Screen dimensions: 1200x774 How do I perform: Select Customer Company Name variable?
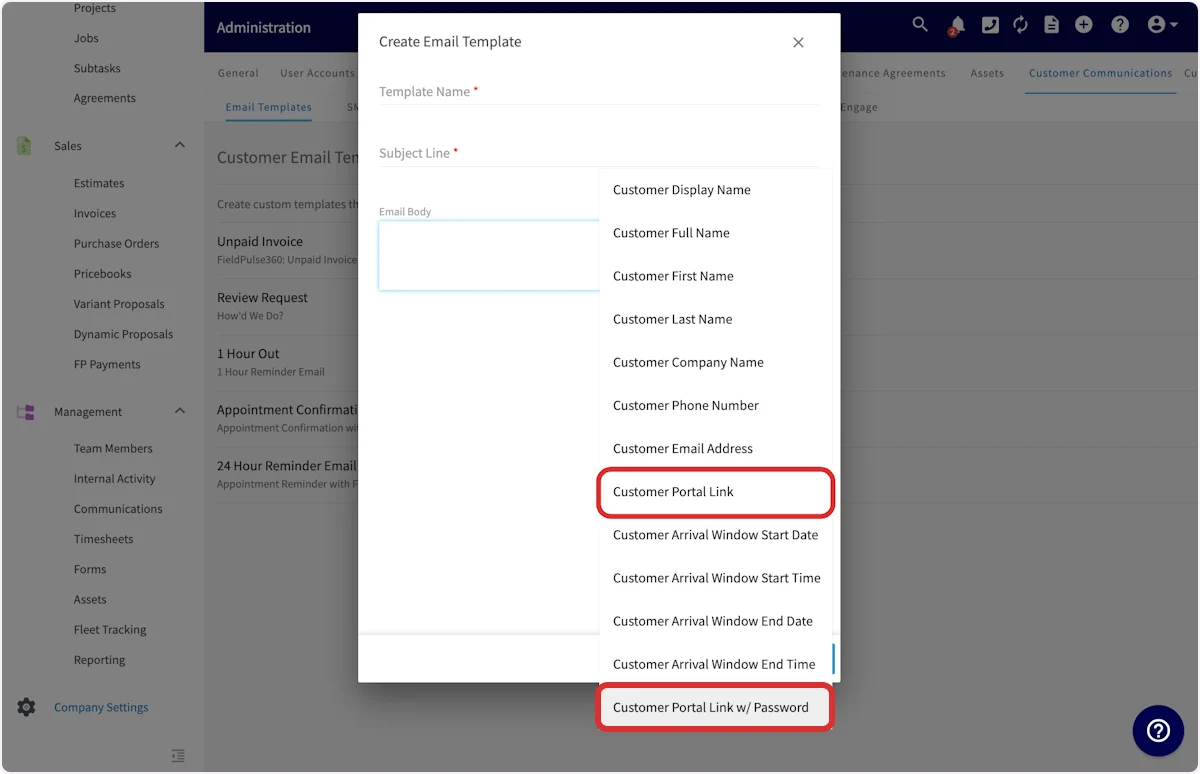pos(715,362)
